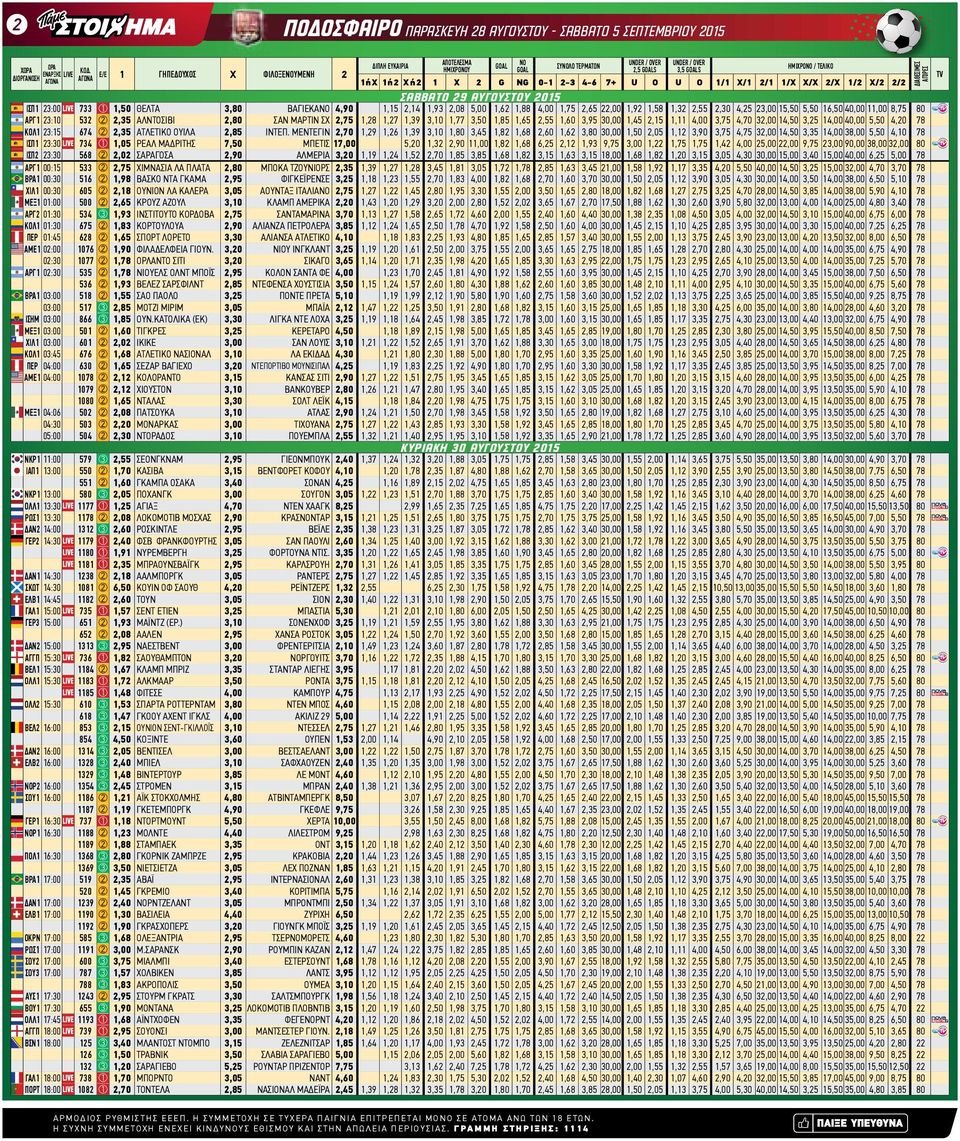
Task: Click the TV column header
Action: pyautogui.click(x=940, y=74)
